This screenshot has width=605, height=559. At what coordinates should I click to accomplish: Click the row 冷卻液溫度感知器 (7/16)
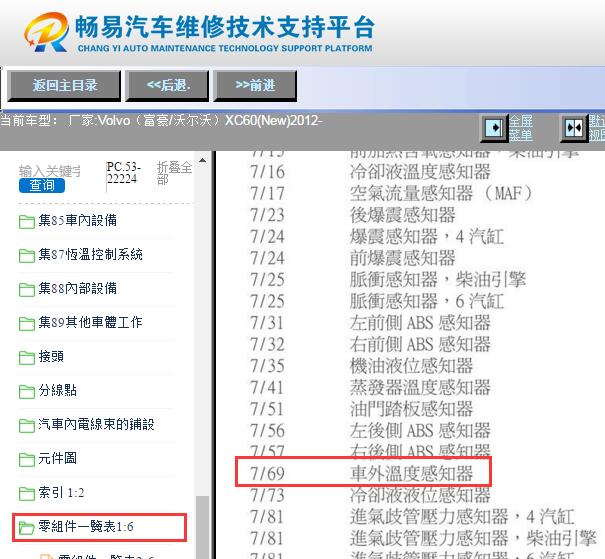click(370, 172)
